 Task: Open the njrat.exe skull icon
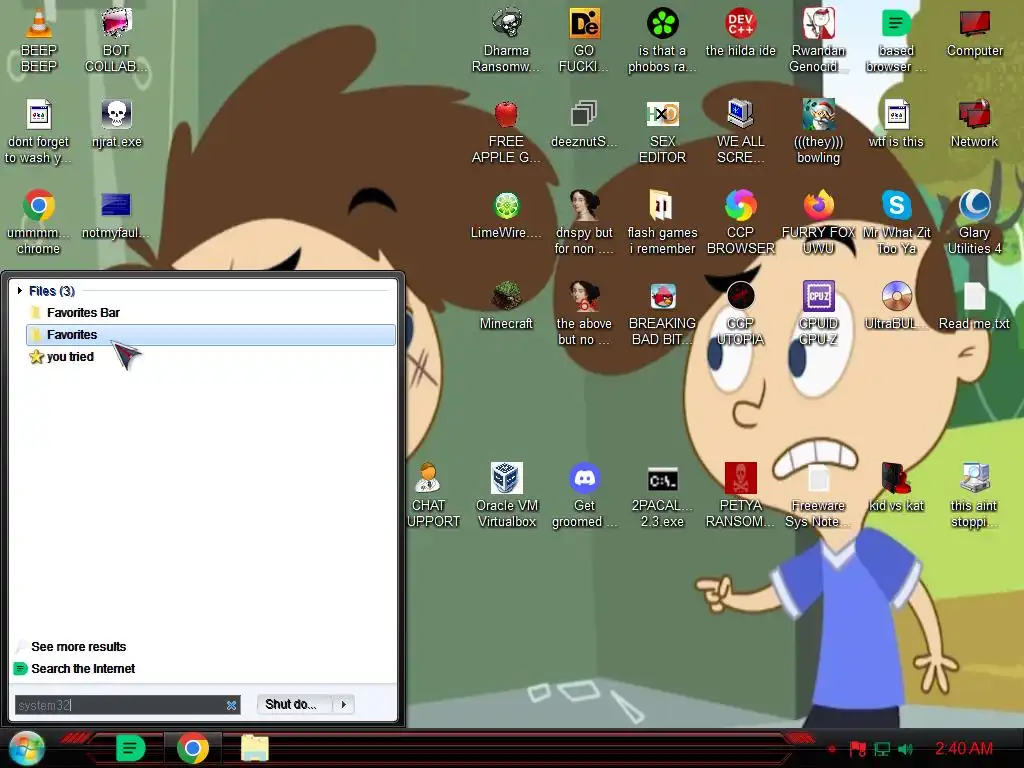(117, 115)
